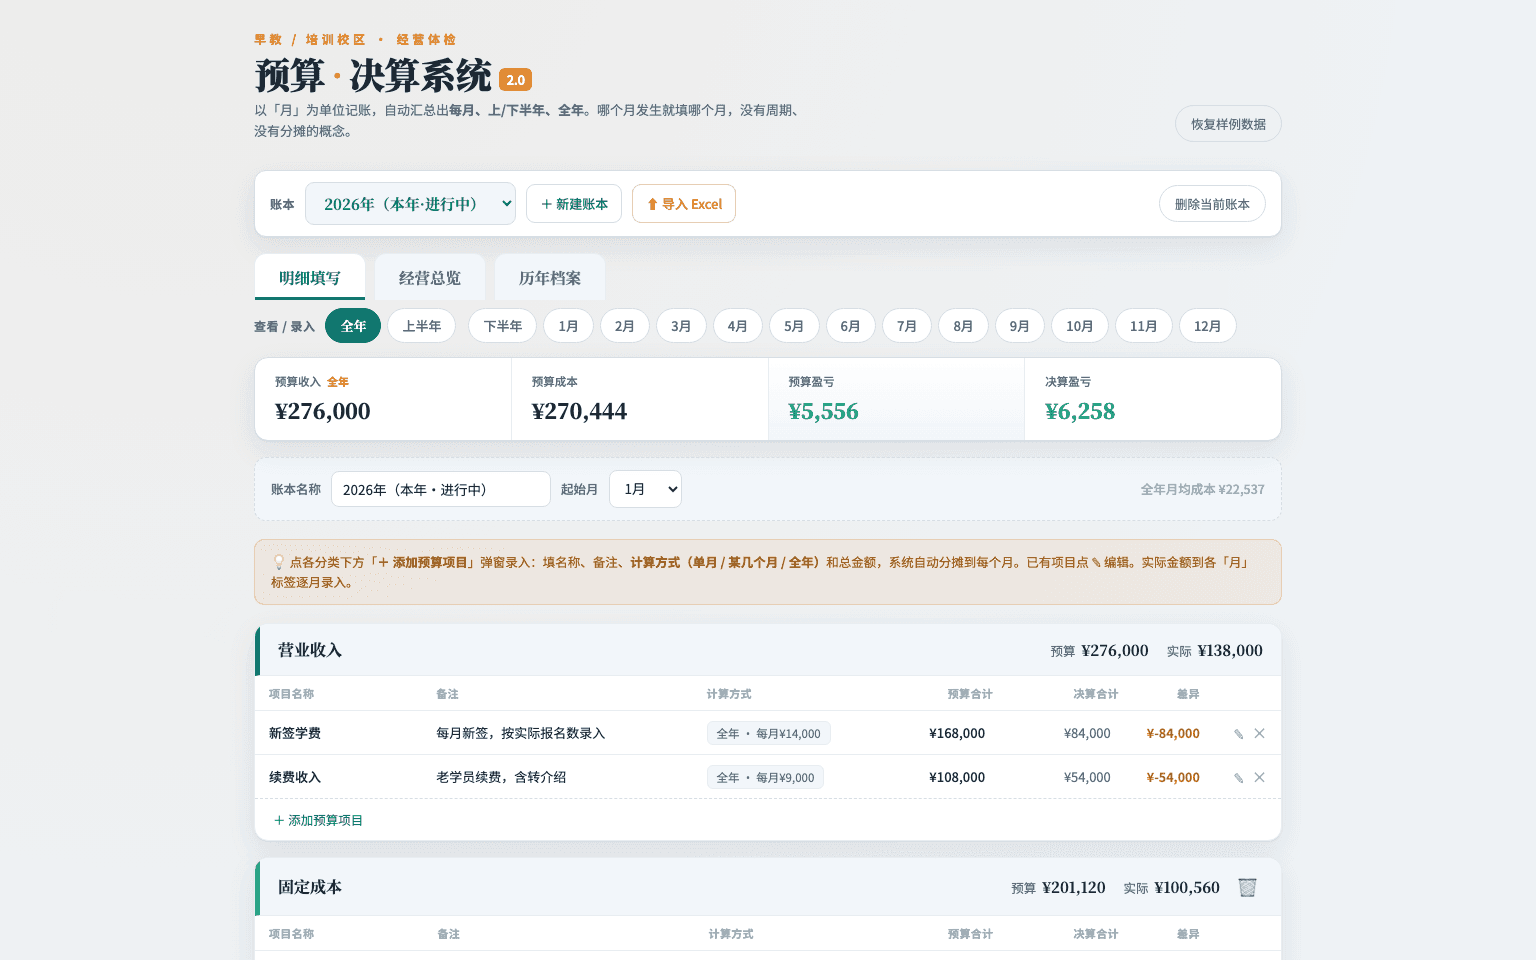Select the 2月 month pill

click(x=625, y=326)
